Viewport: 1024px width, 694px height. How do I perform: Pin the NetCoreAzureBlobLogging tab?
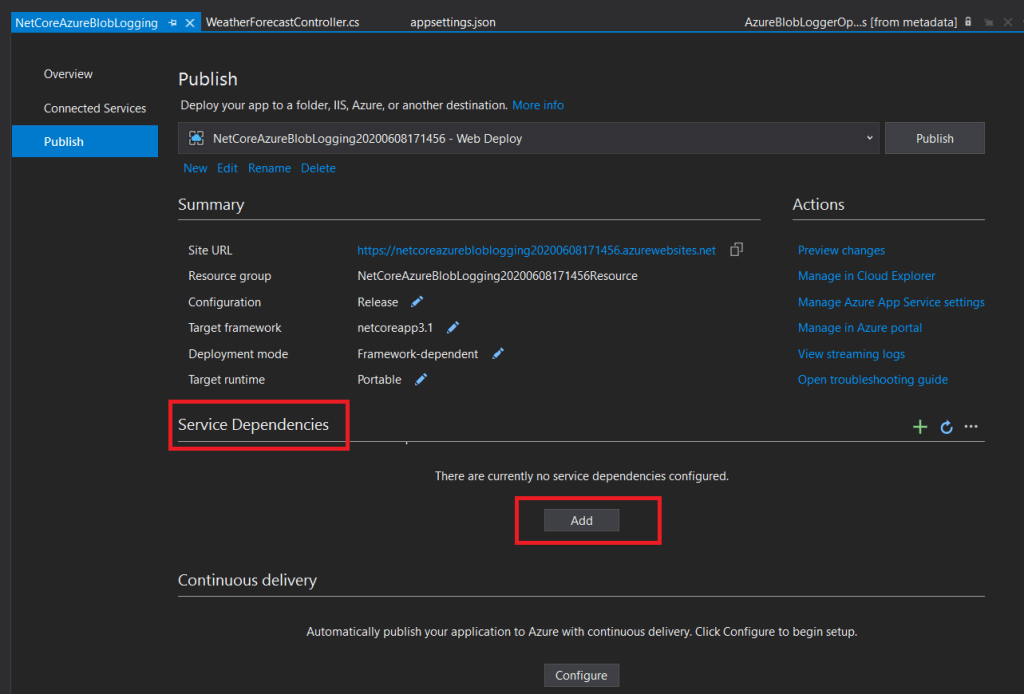[172, 22]
